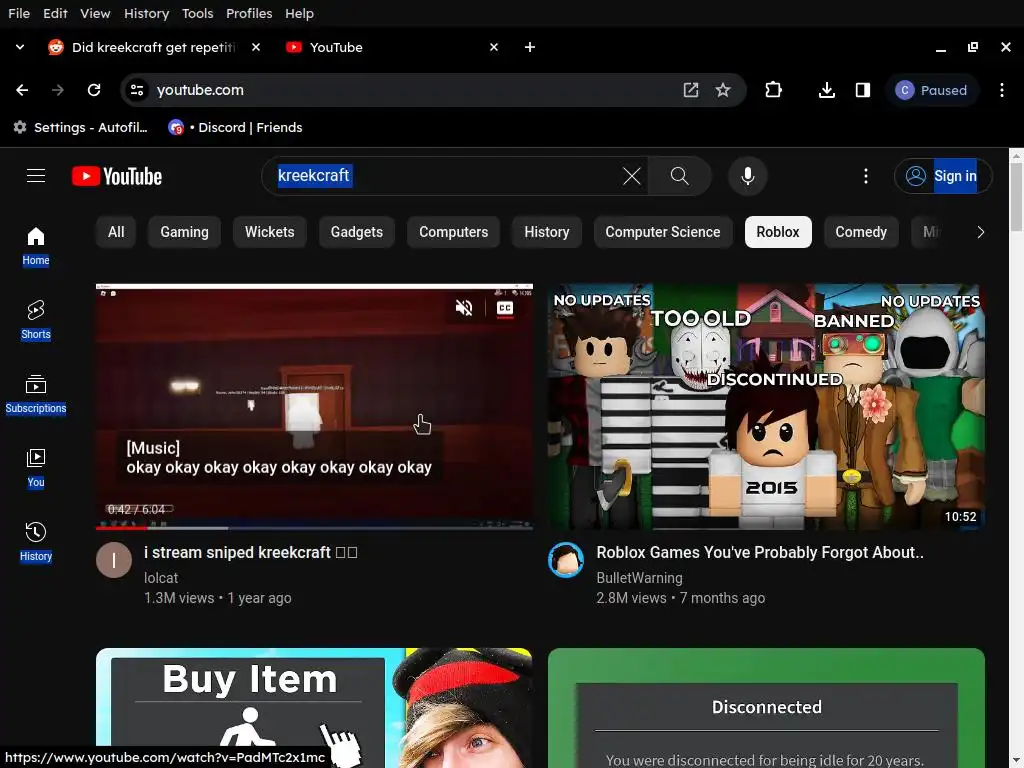Open the Buy Item video thumbnail
The width and height of the screenshot is (1024, 768).
pos(314,708)
